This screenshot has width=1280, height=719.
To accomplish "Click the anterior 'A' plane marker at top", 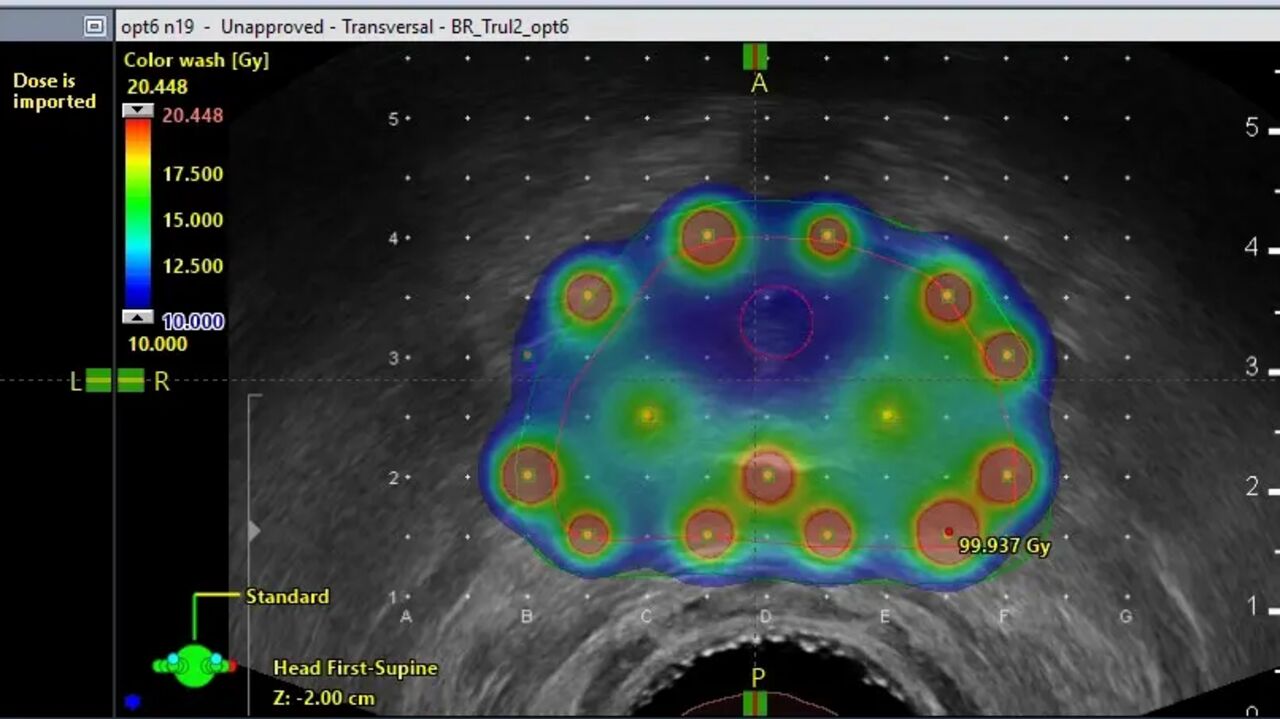I will 756,57.
